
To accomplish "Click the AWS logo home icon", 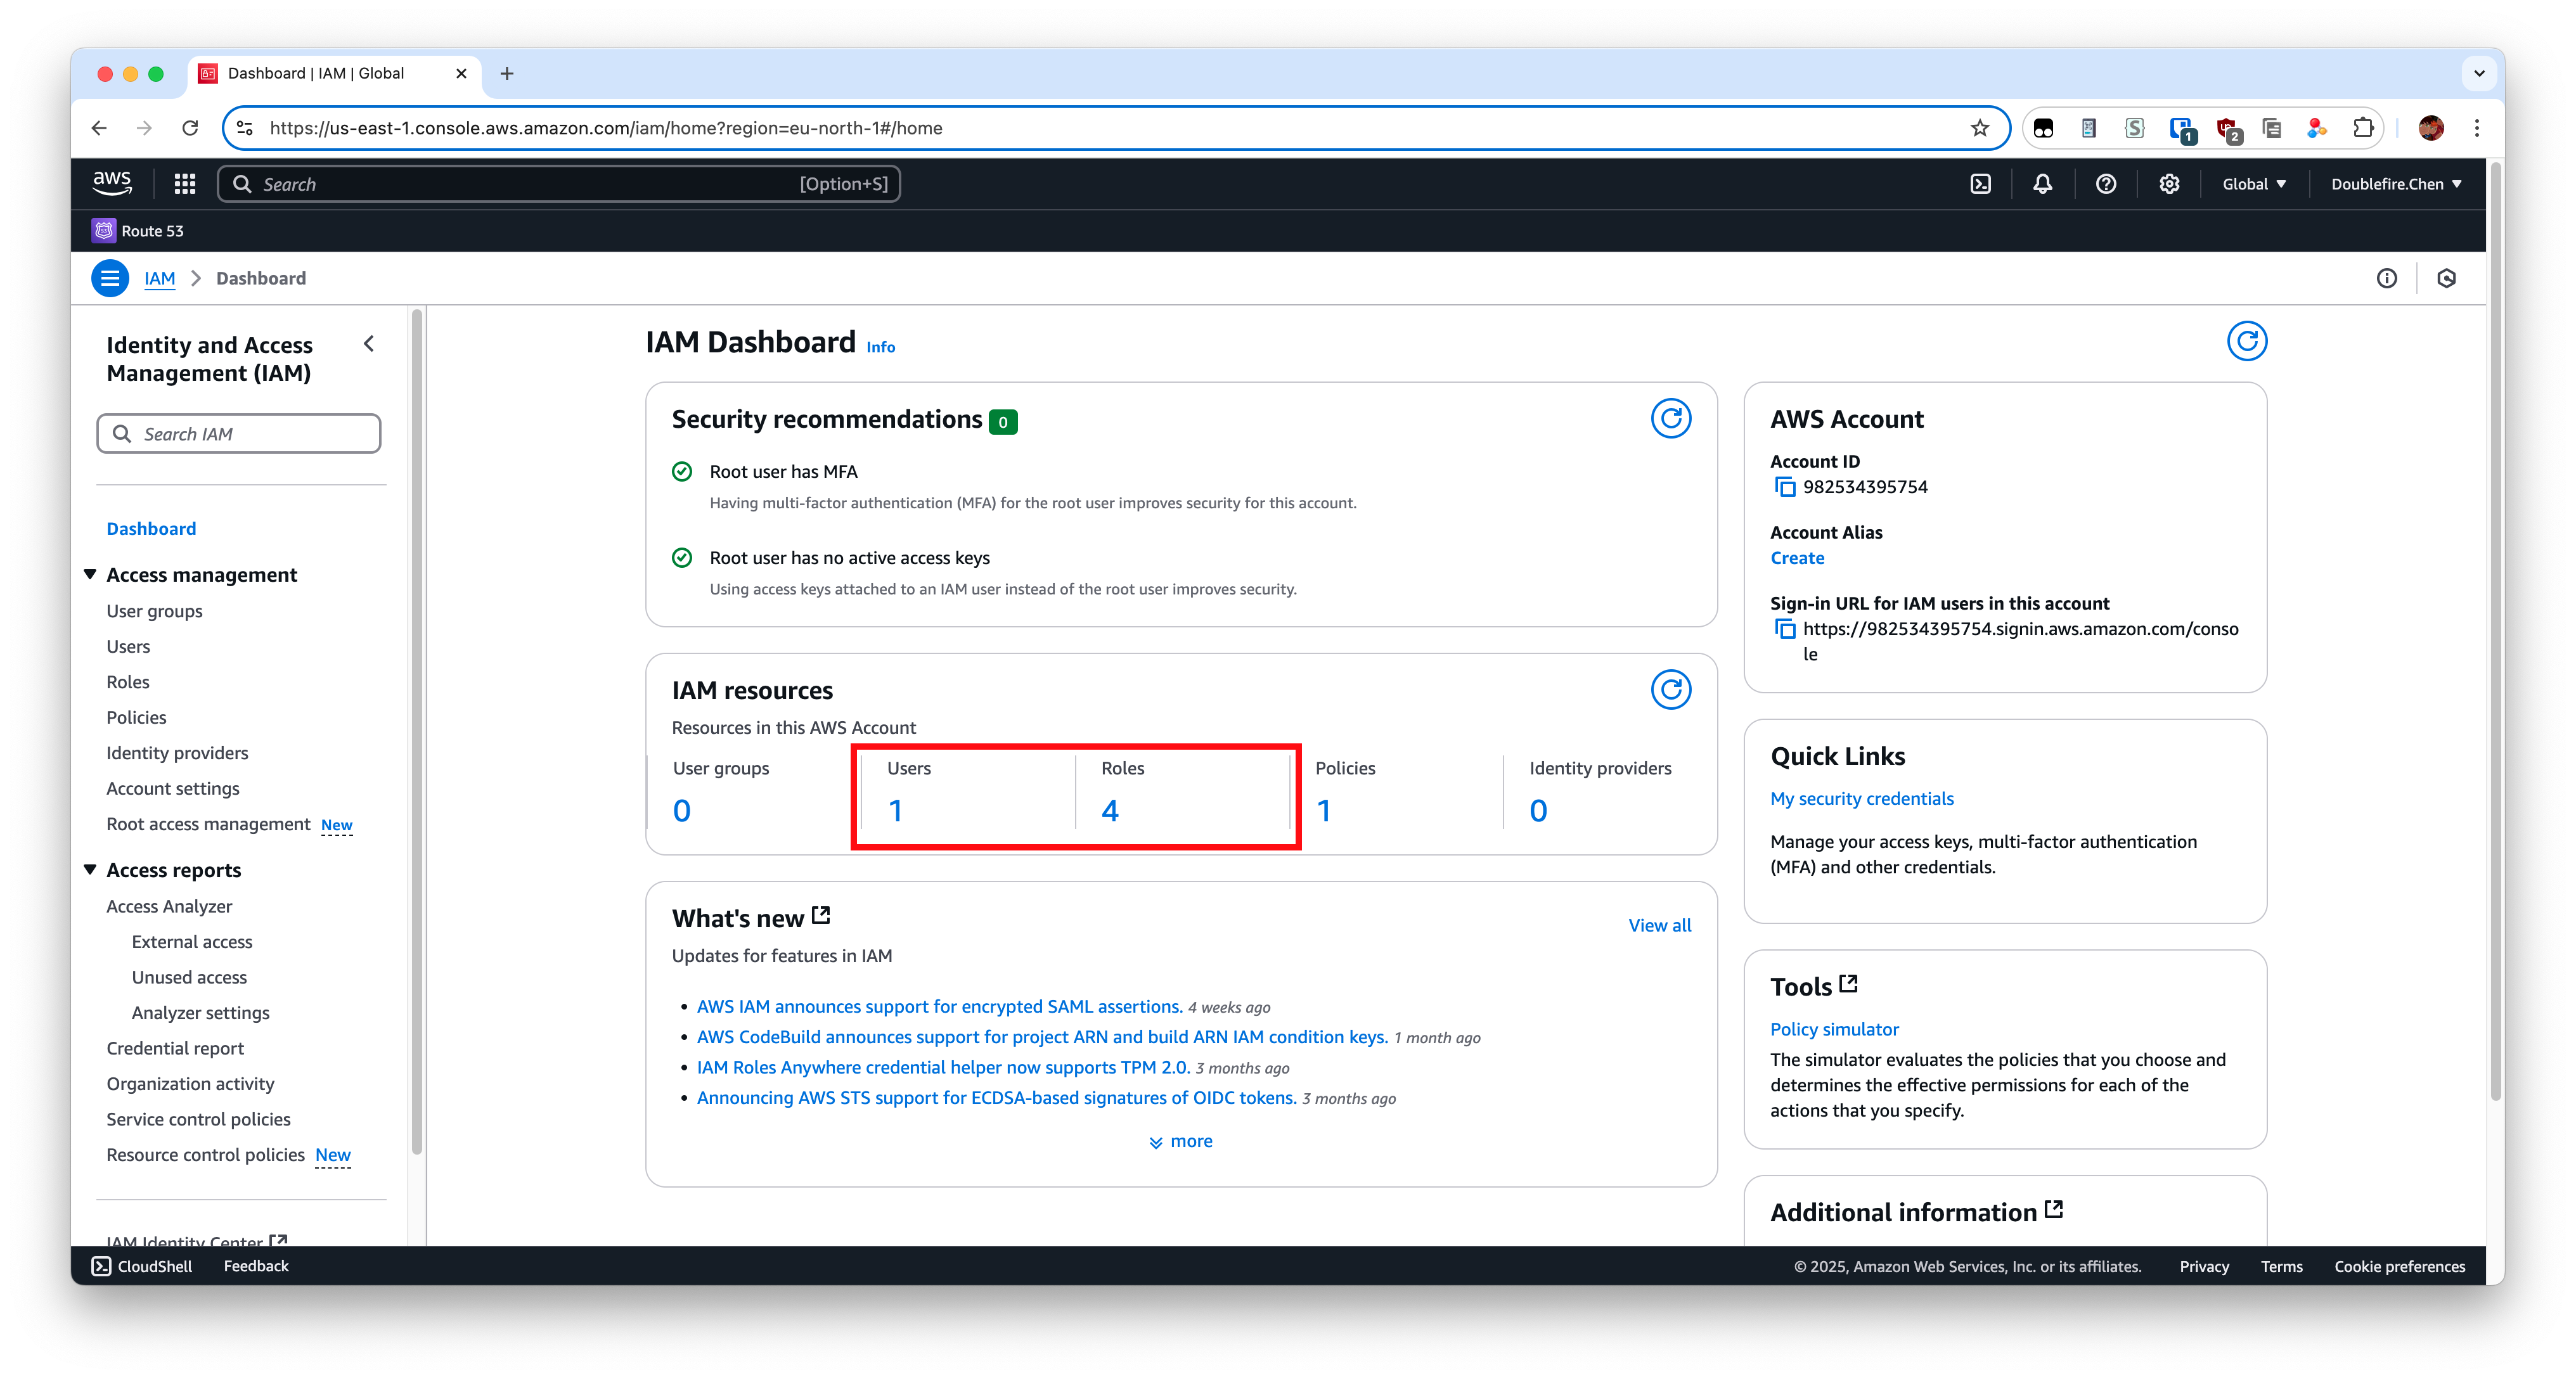I will coord(112,183).
